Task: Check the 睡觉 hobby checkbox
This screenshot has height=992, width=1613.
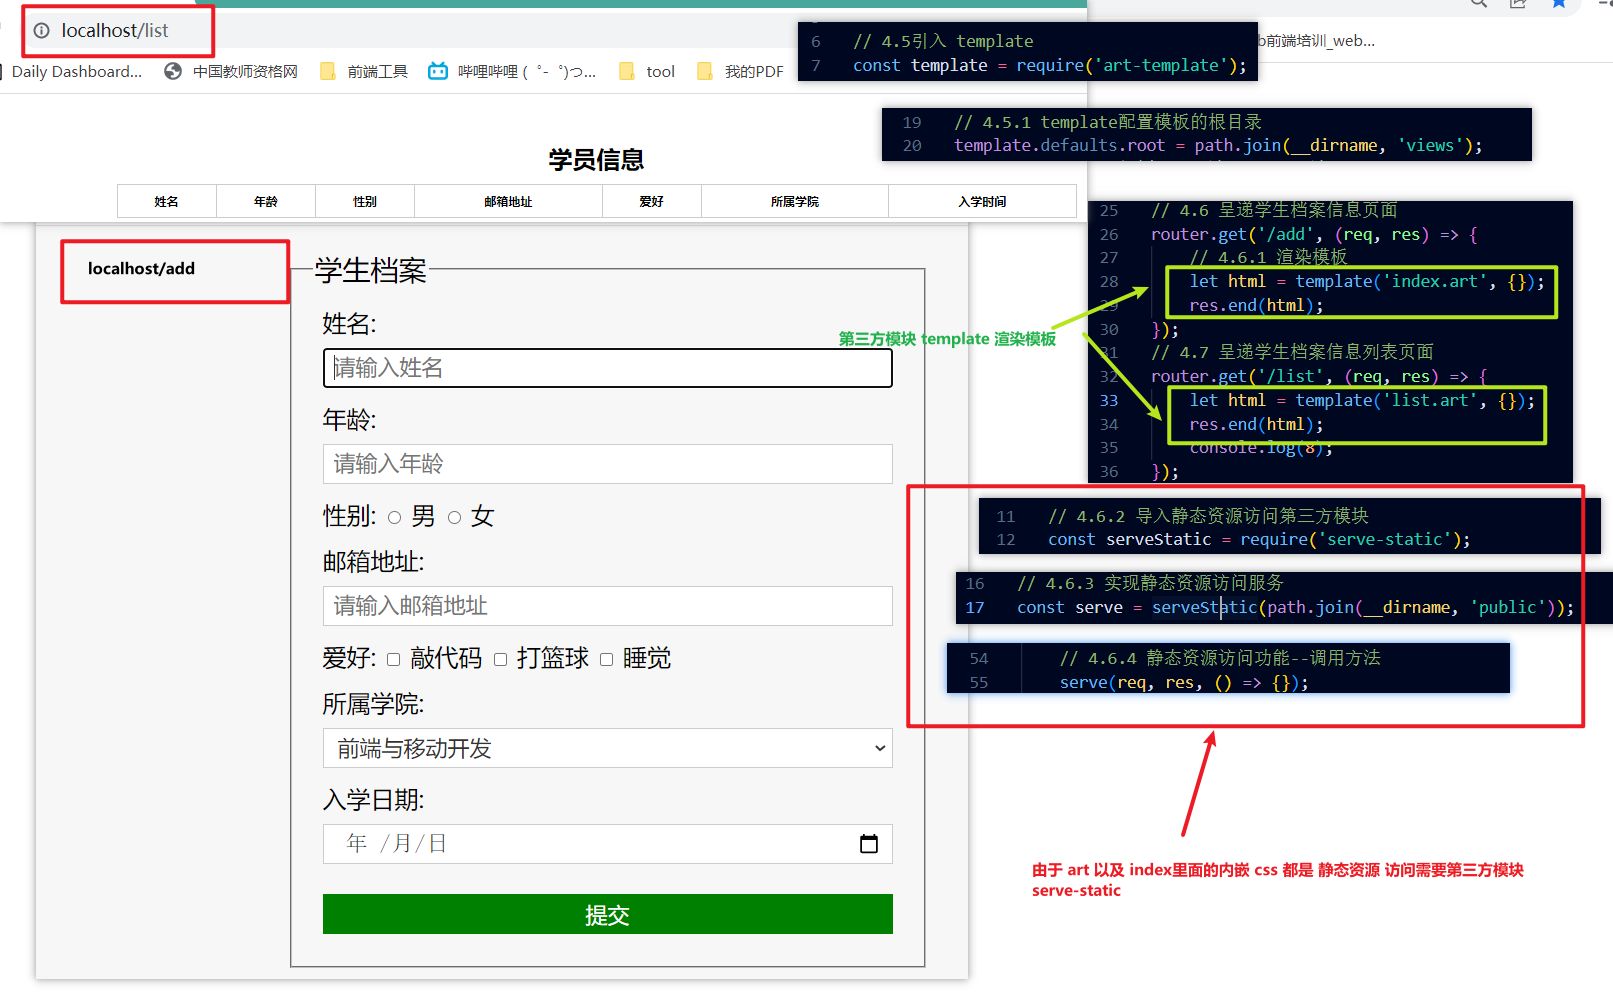Action: [x=606, y=660]
